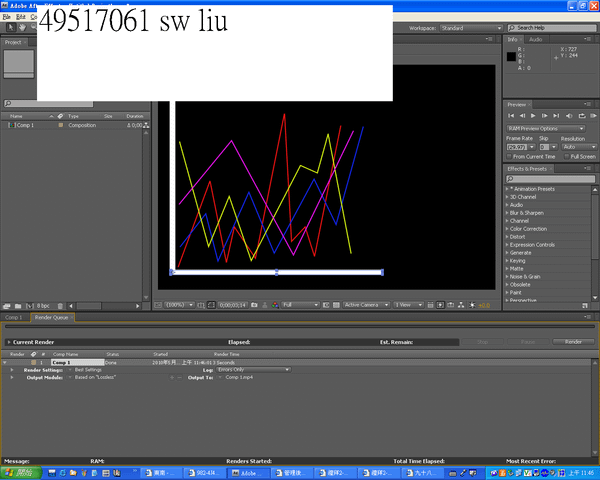Take a snapshot of the composition
The height and width of the screenshot is (480, 600).
pos(254,305)
